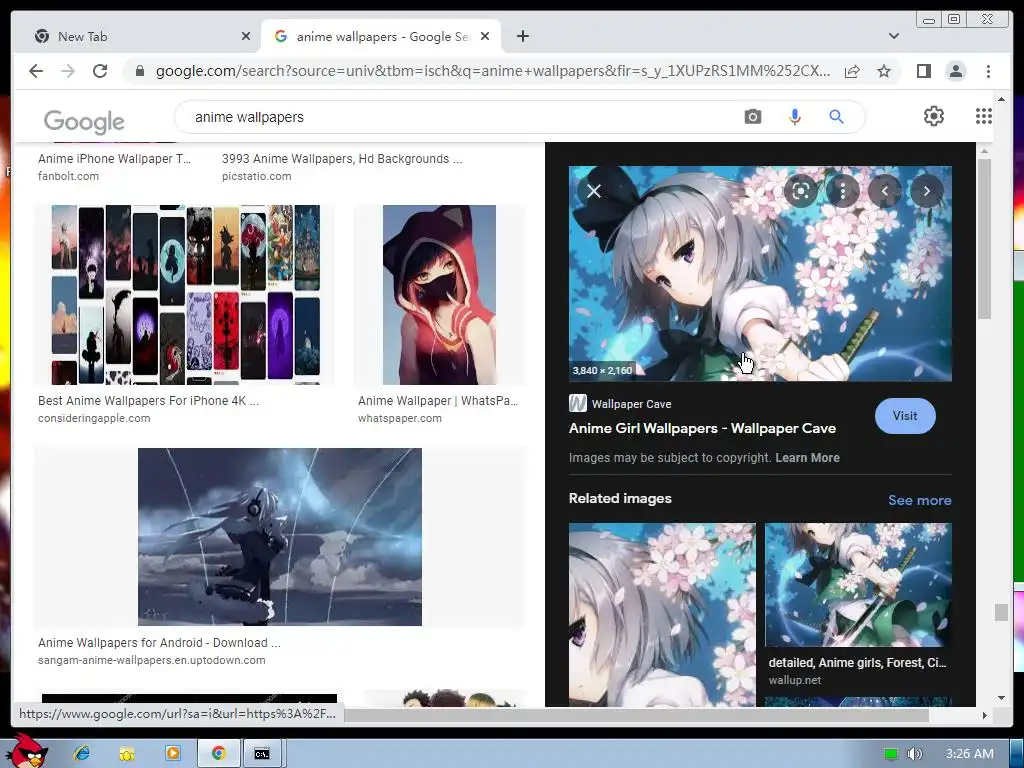Open the Chrome profile avatar
This screenshot has height=768, width=1024.
956,71
